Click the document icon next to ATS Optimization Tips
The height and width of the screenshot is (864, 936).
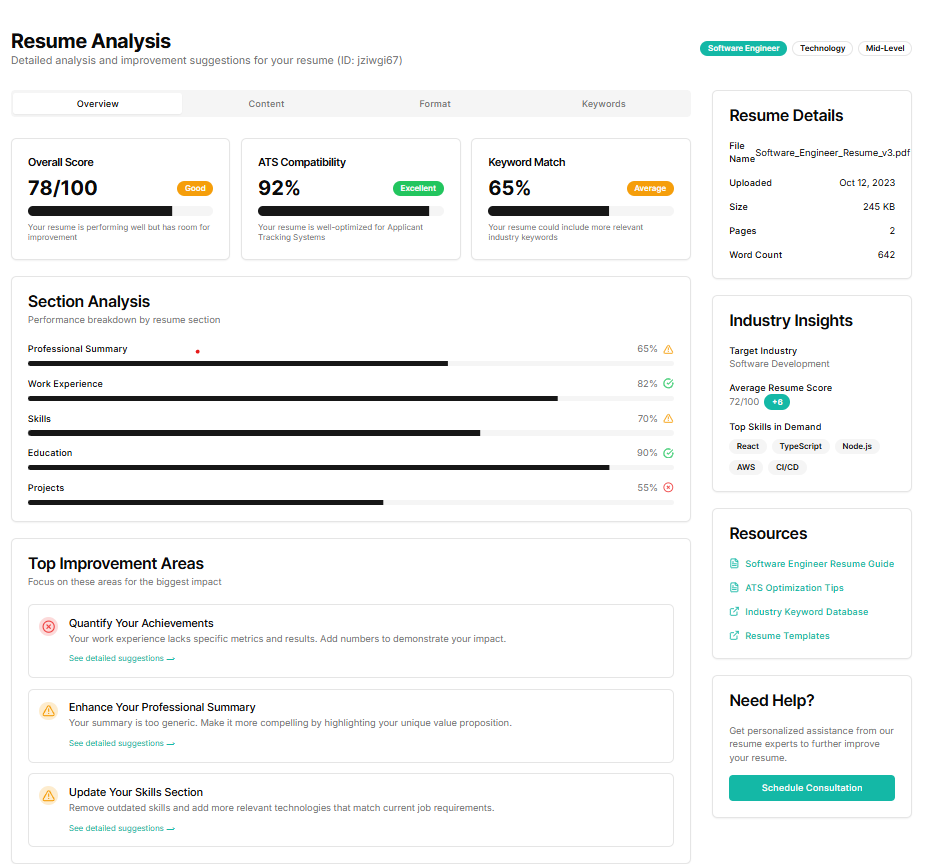(735, 588)
